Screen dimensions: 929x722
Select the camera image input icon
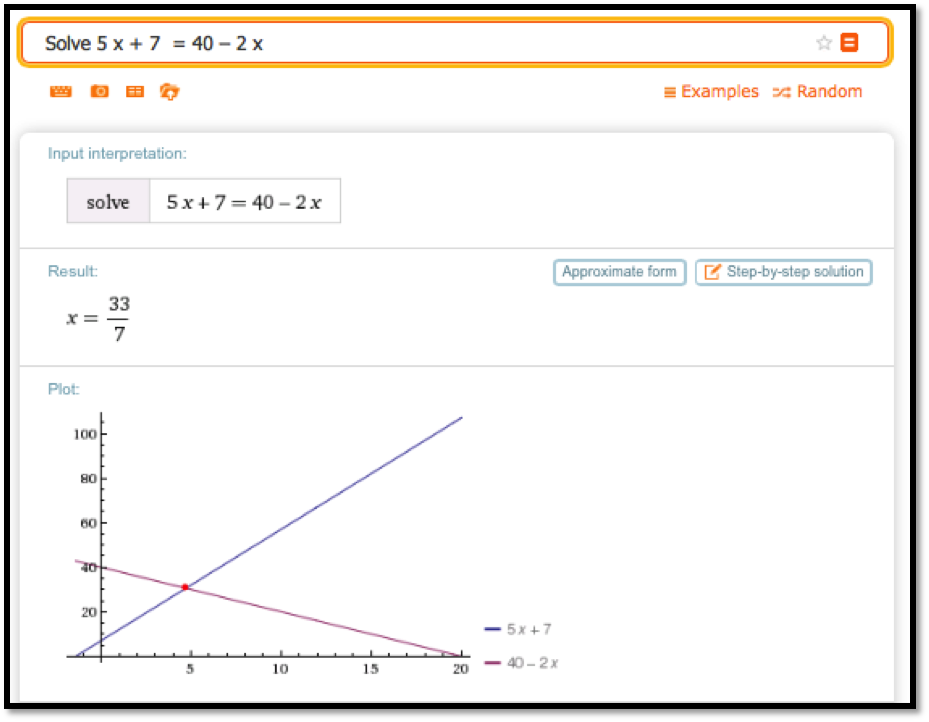pos(99,92)
